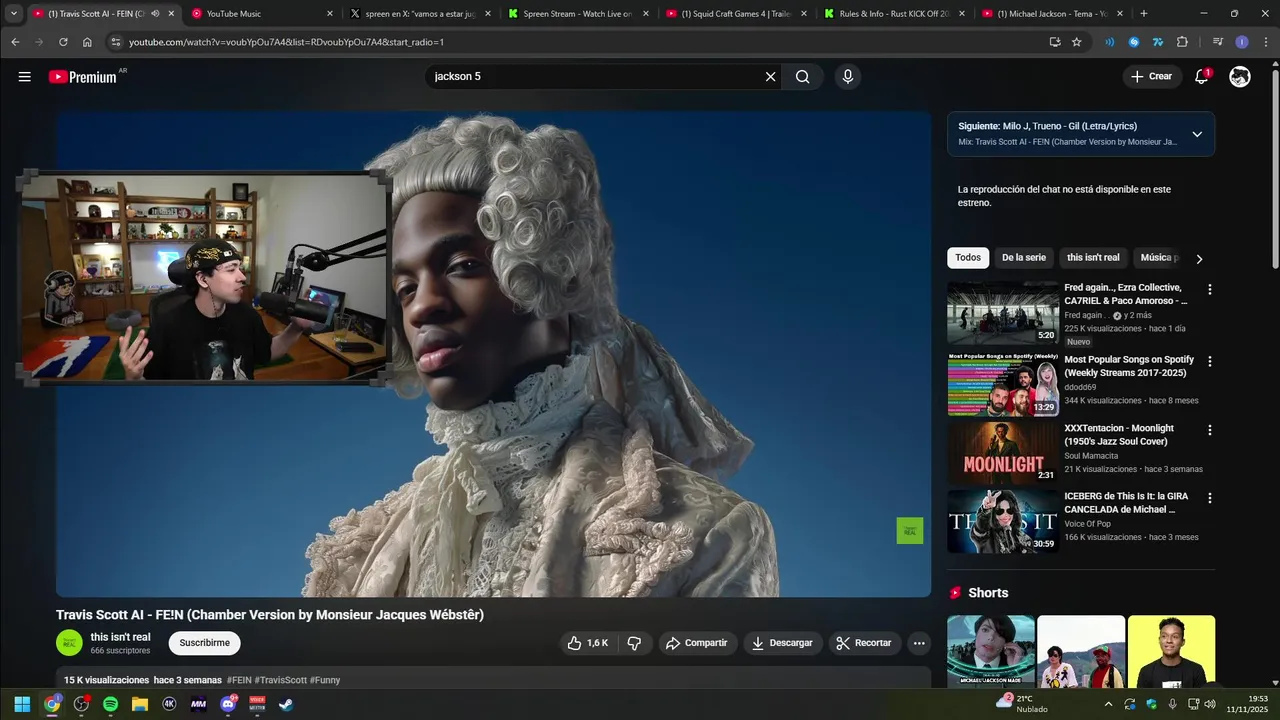Open more video actions ellipsis

pos(919,643)
